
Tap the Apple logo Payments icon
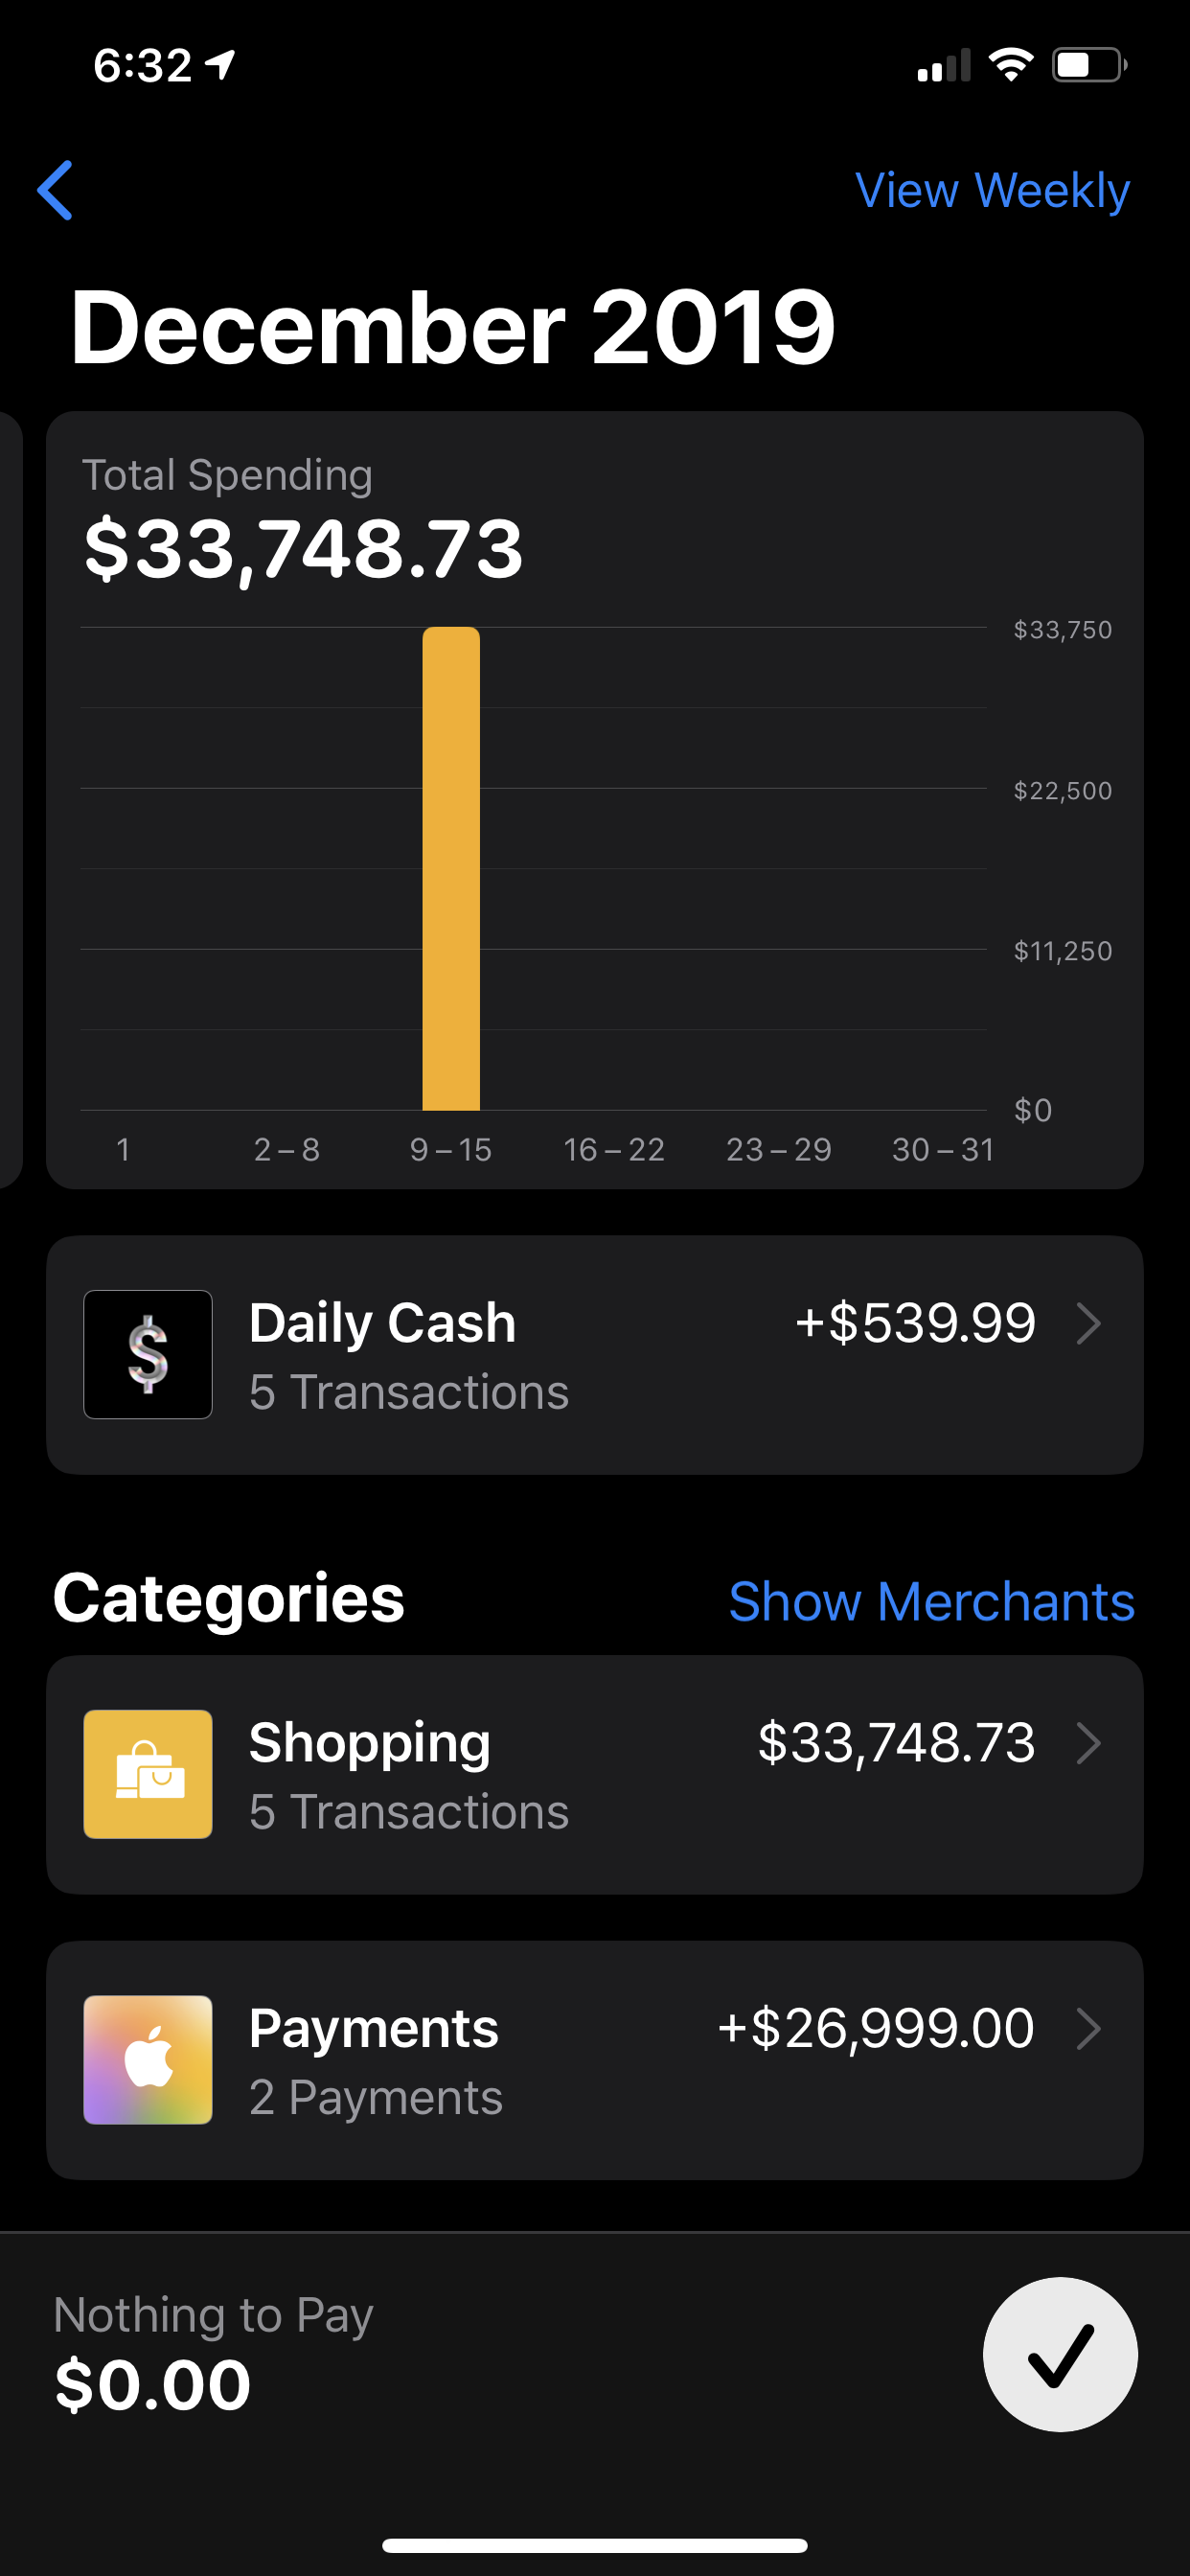[x=148, y=2060]
